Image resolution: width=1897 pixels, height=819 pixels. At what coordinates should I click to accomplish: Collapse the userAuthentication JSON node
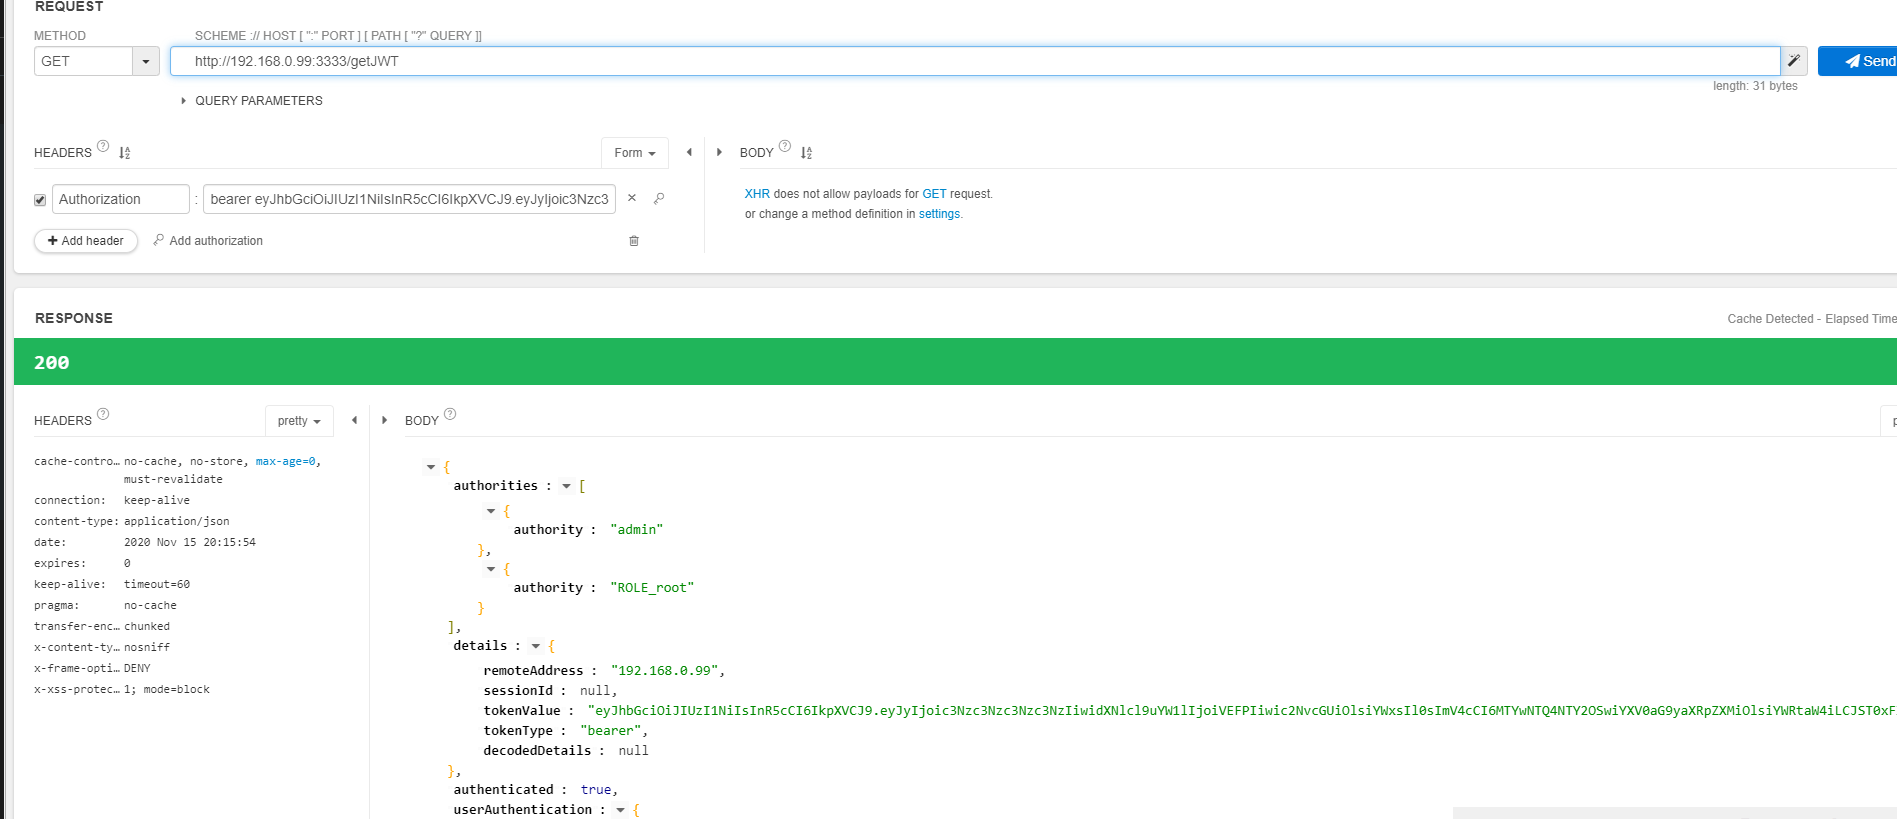(x=620, y=810)
